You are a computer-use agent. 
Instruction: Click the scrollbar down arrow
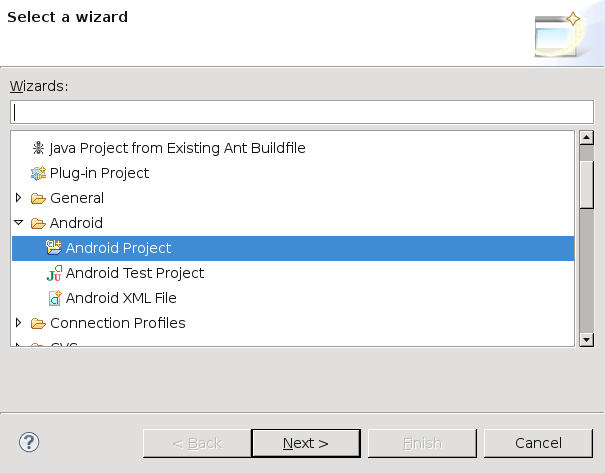point(586,340)
